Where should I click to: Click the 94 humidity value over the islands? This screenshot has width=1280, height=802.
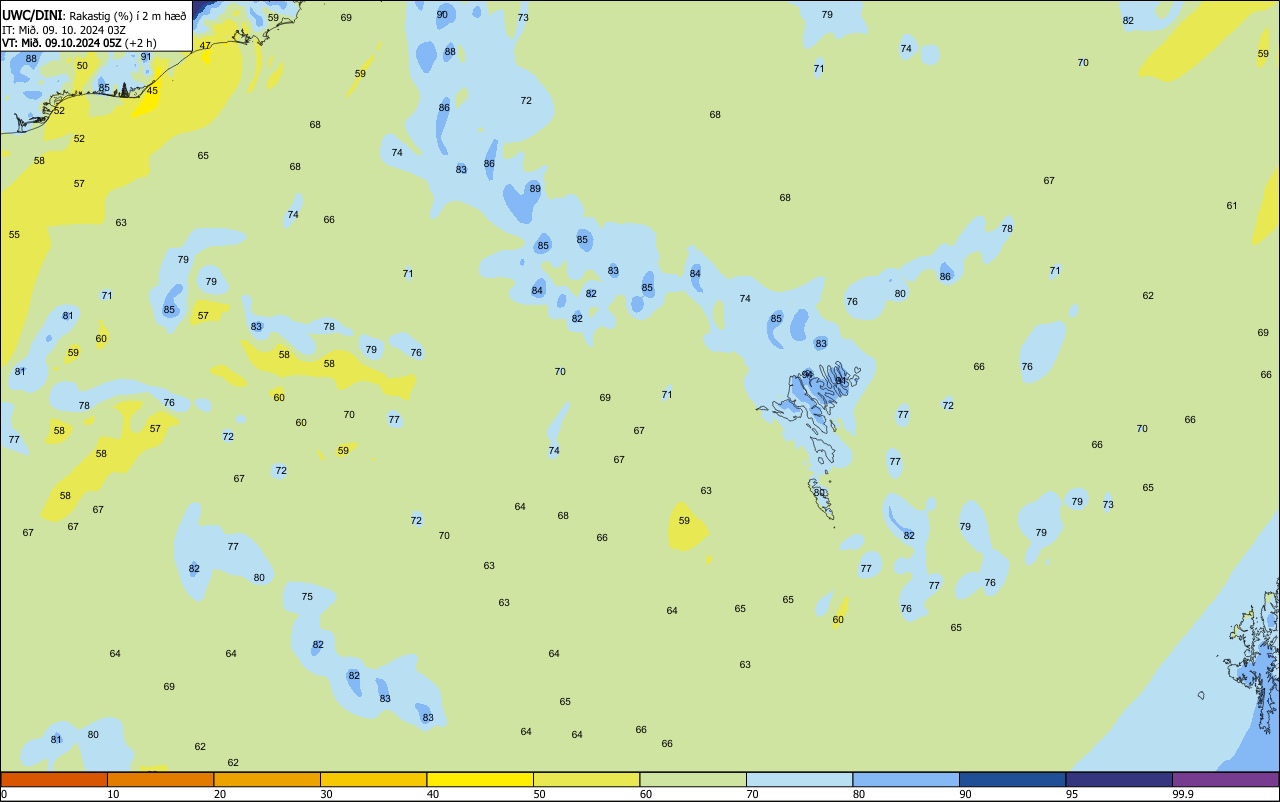807,375
